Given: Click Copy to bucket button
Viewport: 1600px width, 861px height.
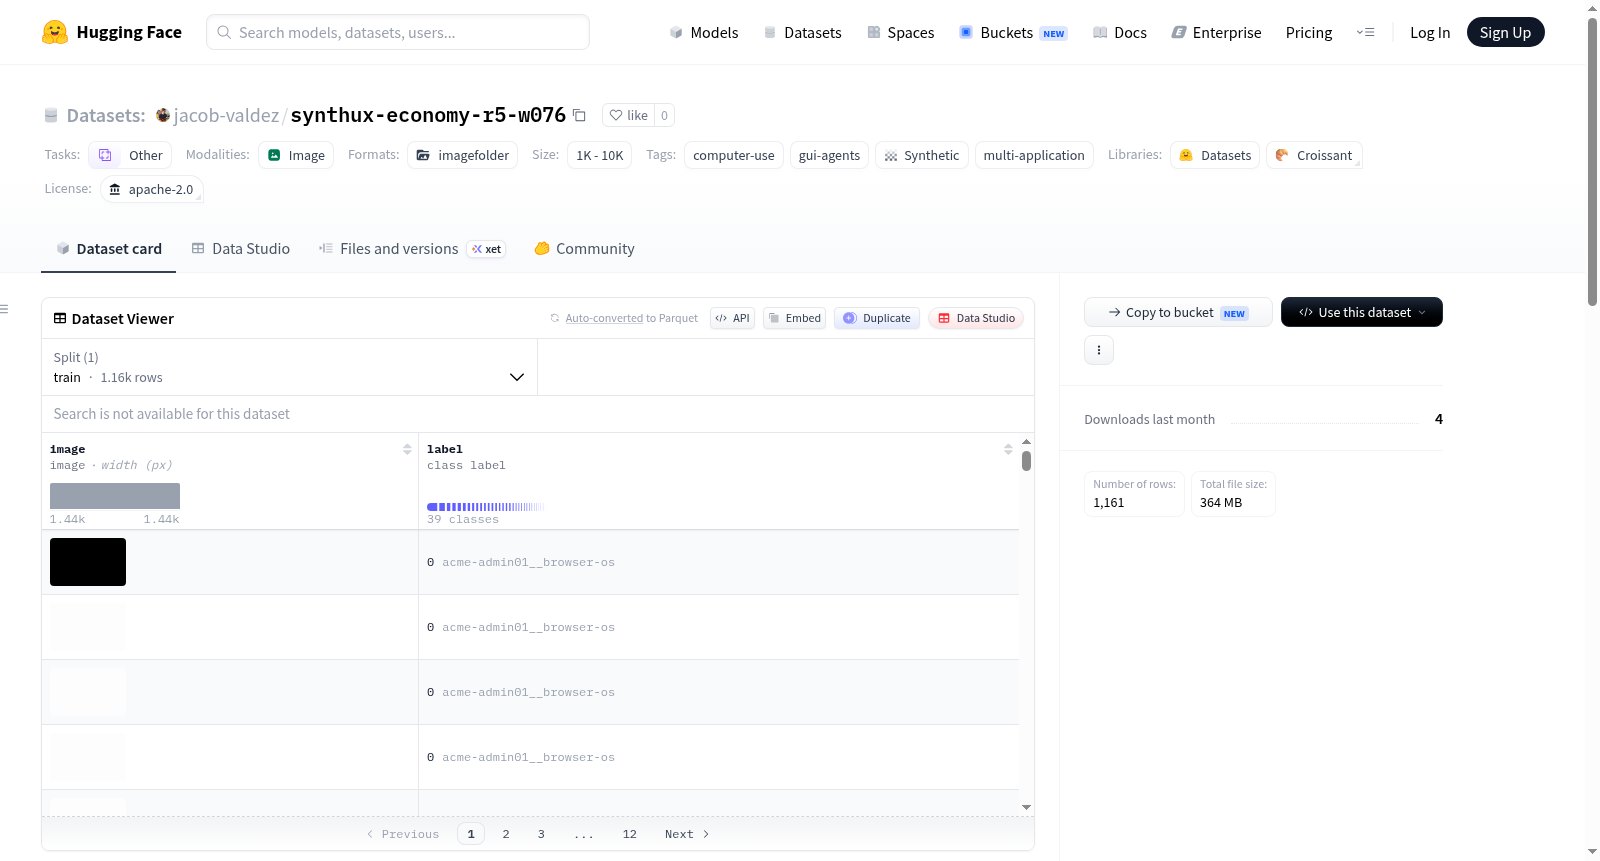Looking at the screenshot, I should point(1178,312).
